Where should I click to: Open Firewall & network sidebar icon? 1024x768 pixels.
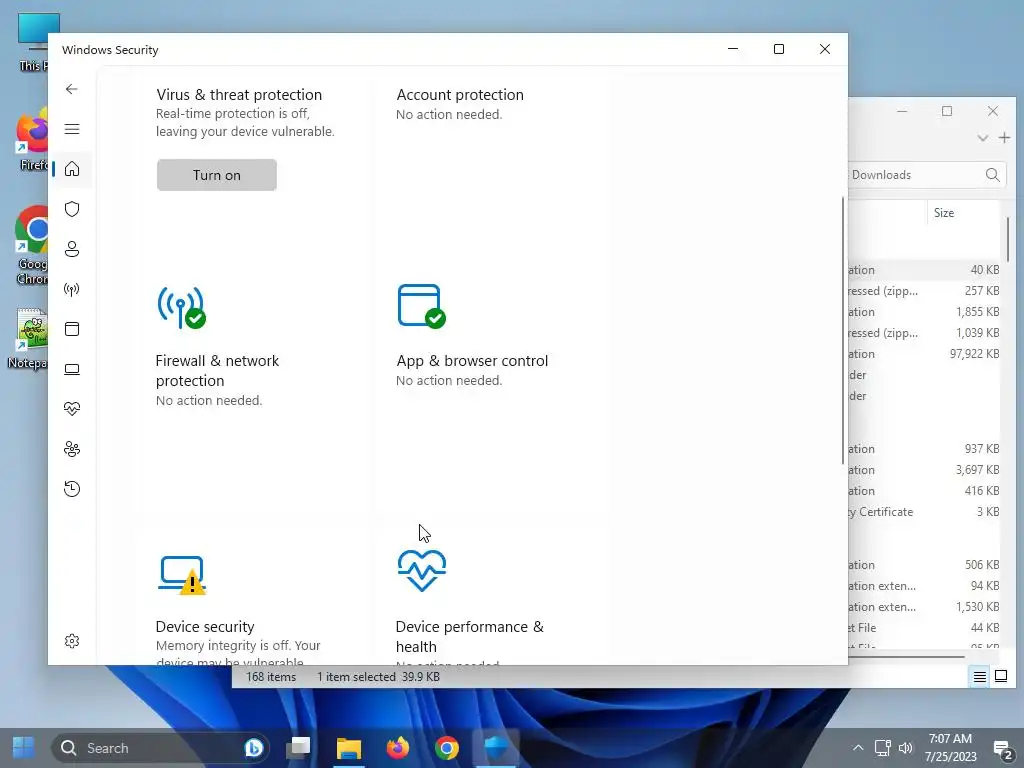[x=72, y=289]
